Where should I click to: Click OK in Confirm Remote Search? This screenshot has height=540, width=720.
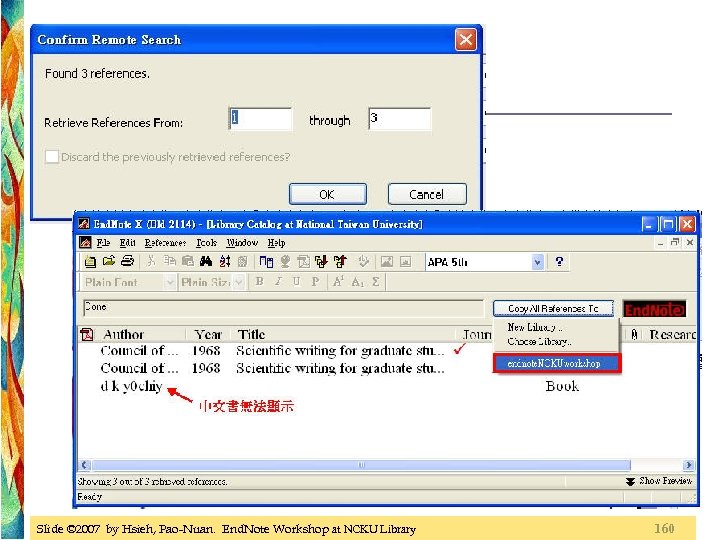pos(327,194)
